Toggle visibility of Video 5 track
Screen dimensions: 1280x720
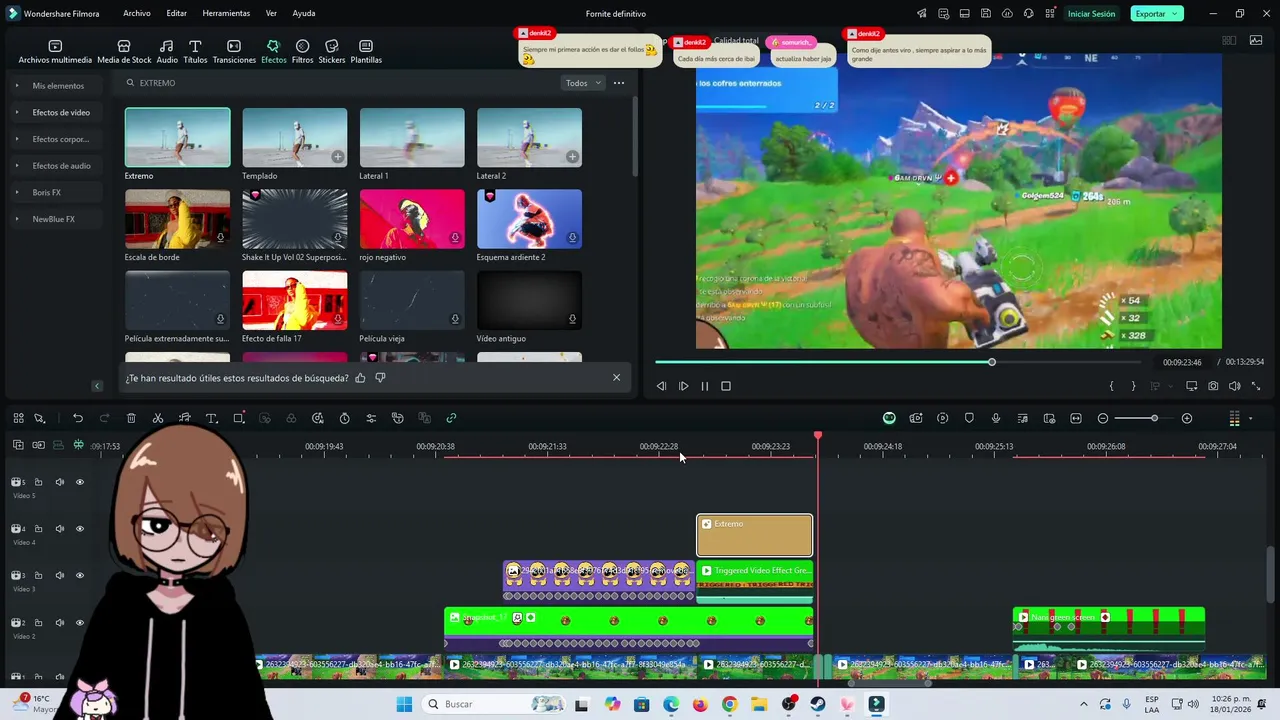click(x=80, y=482)
